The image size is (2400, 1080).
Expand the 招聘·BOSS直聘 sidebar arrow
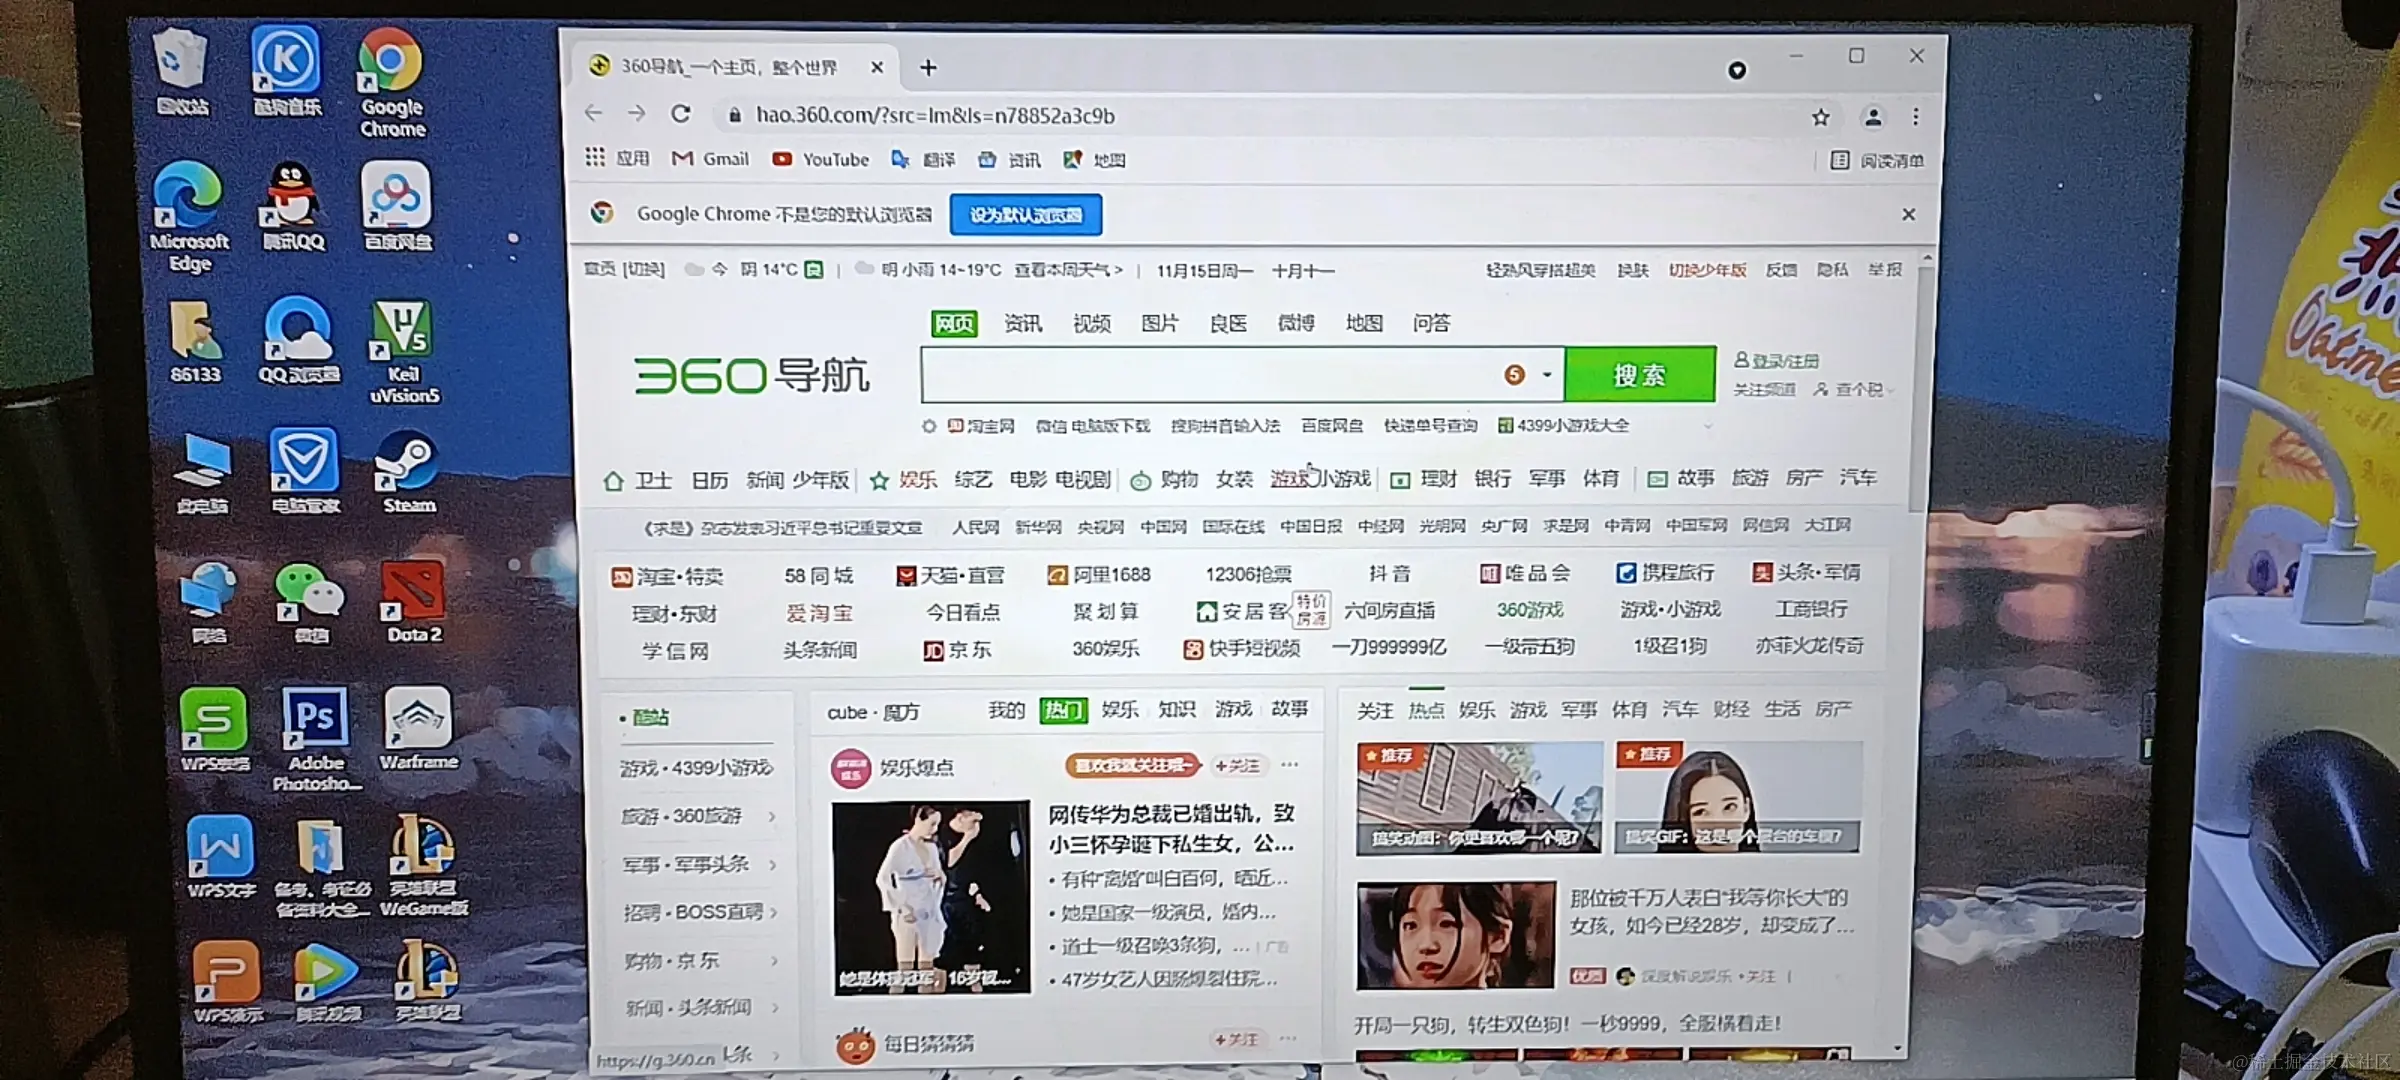coord(773,912)
